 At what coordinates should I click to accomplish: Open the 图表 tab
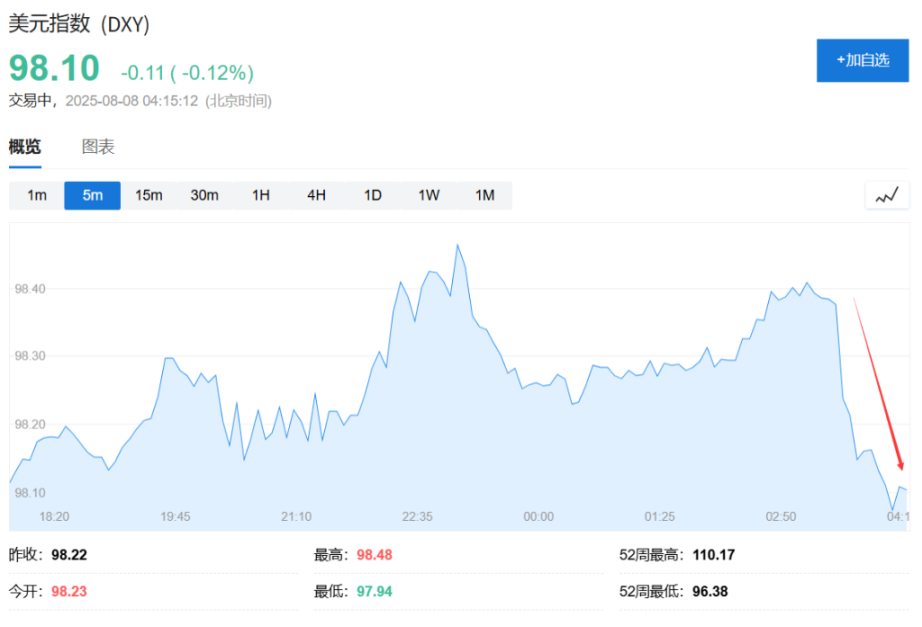click(98, 147)
